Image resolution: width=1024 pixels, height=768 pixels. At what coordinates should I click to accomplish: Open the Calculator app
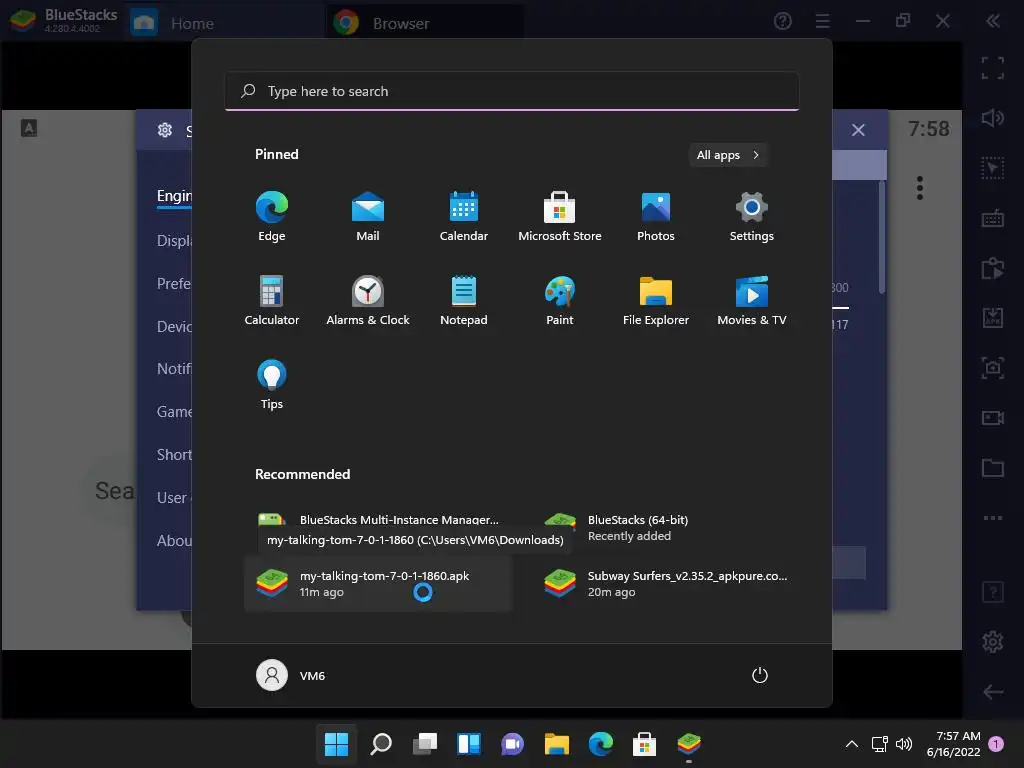coord(272,300)
